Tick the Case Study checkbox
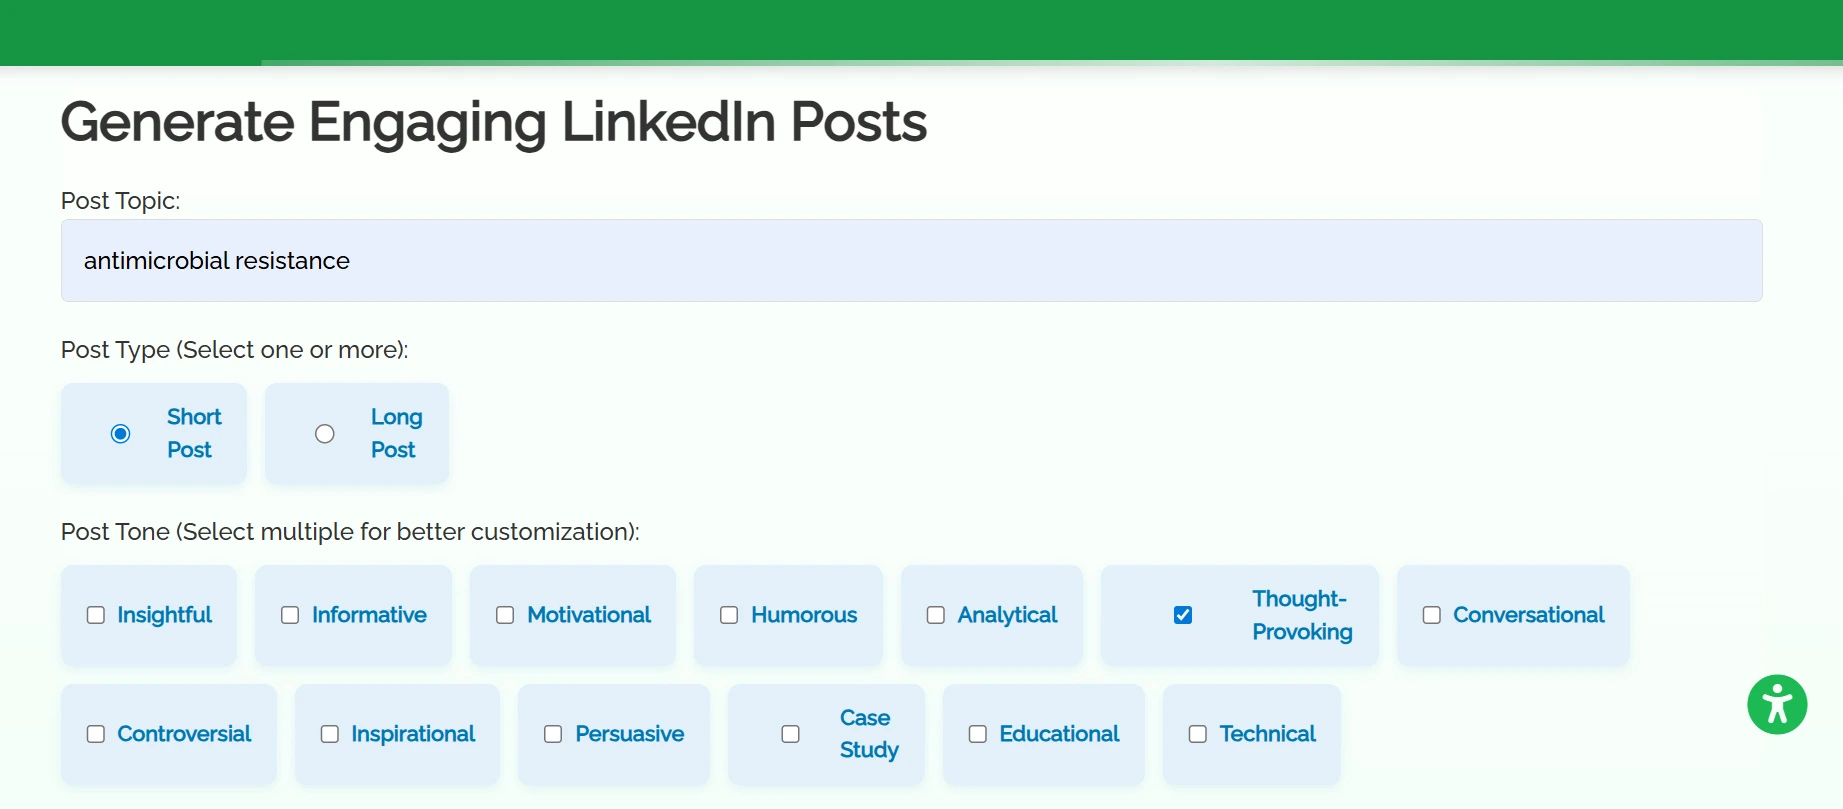1843x809 pixels. (791, 734)
